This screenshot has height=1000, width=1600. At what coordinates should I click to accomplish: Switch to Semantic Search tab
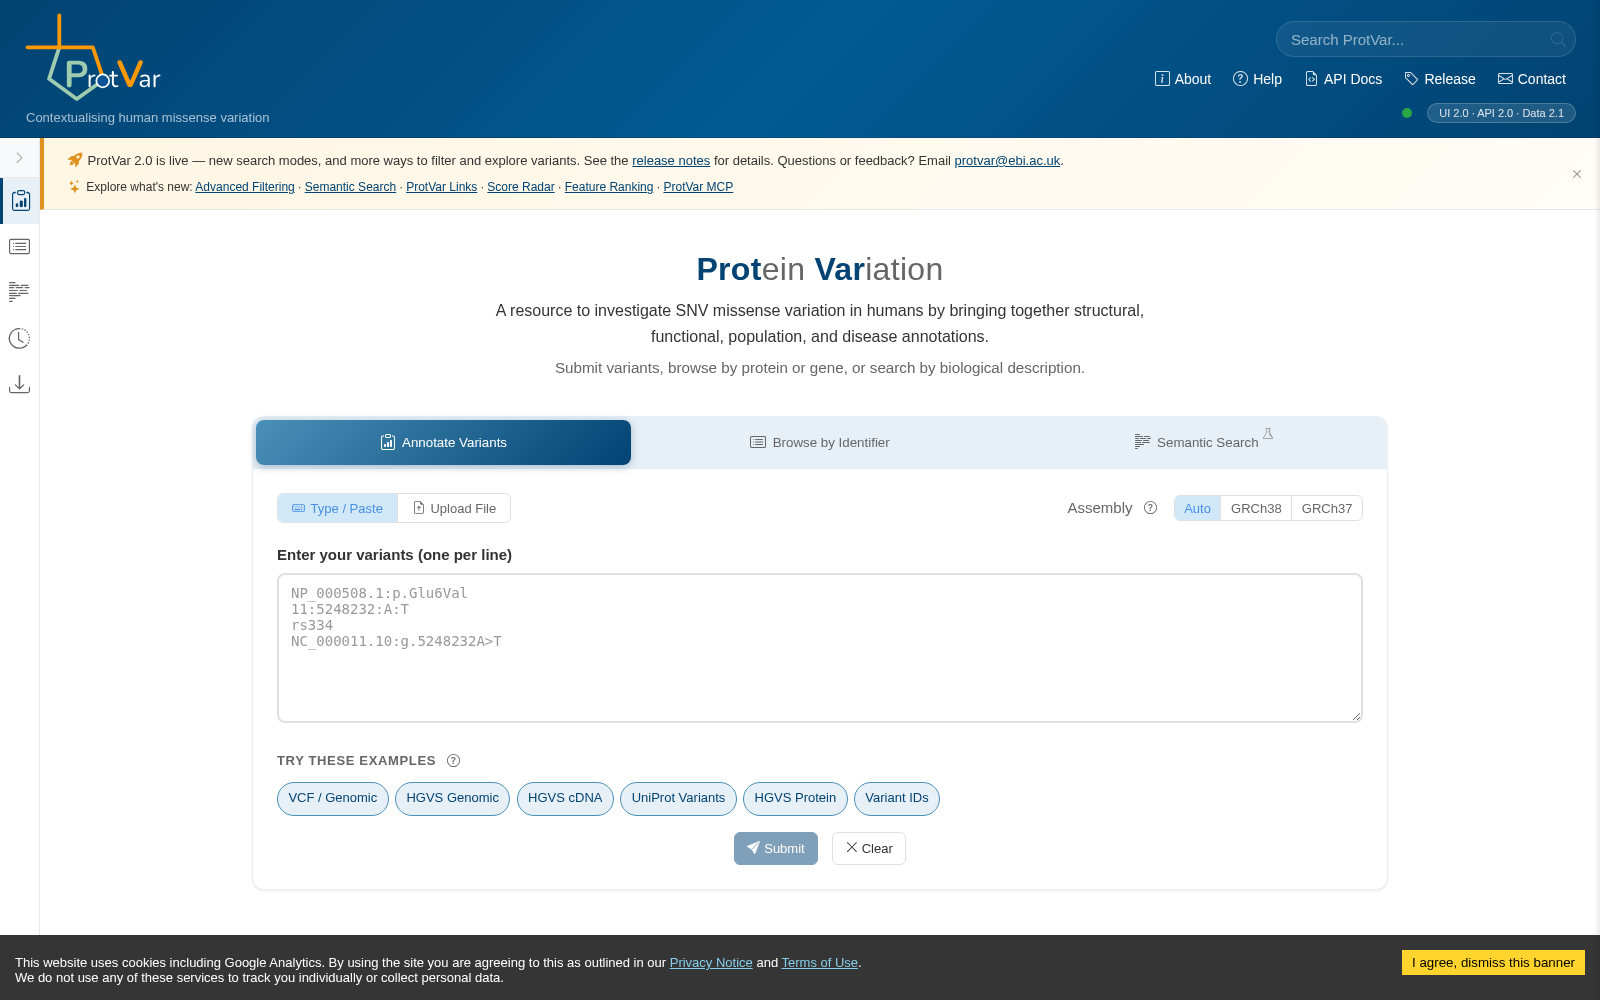point(1197,443)
